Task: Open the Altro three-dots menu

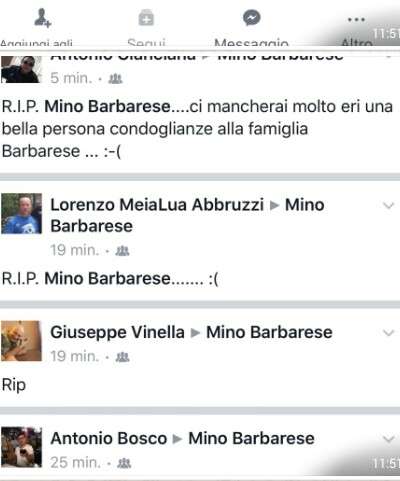Action: point(356,19)
